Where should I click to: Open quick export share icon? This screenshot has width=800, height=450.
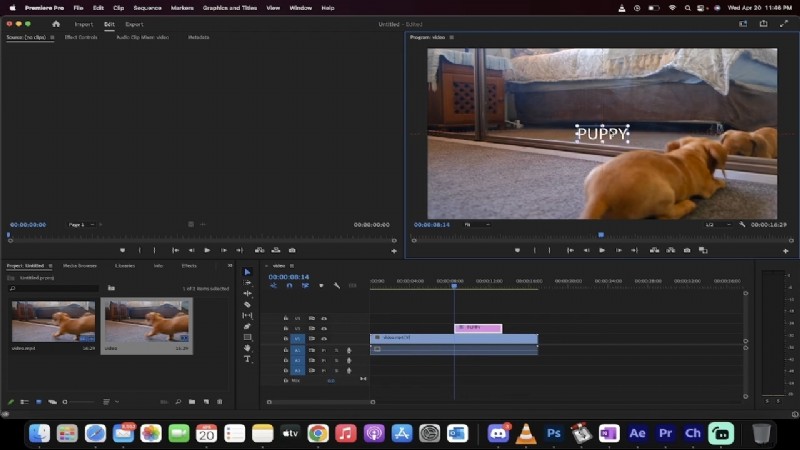(763, 24)
